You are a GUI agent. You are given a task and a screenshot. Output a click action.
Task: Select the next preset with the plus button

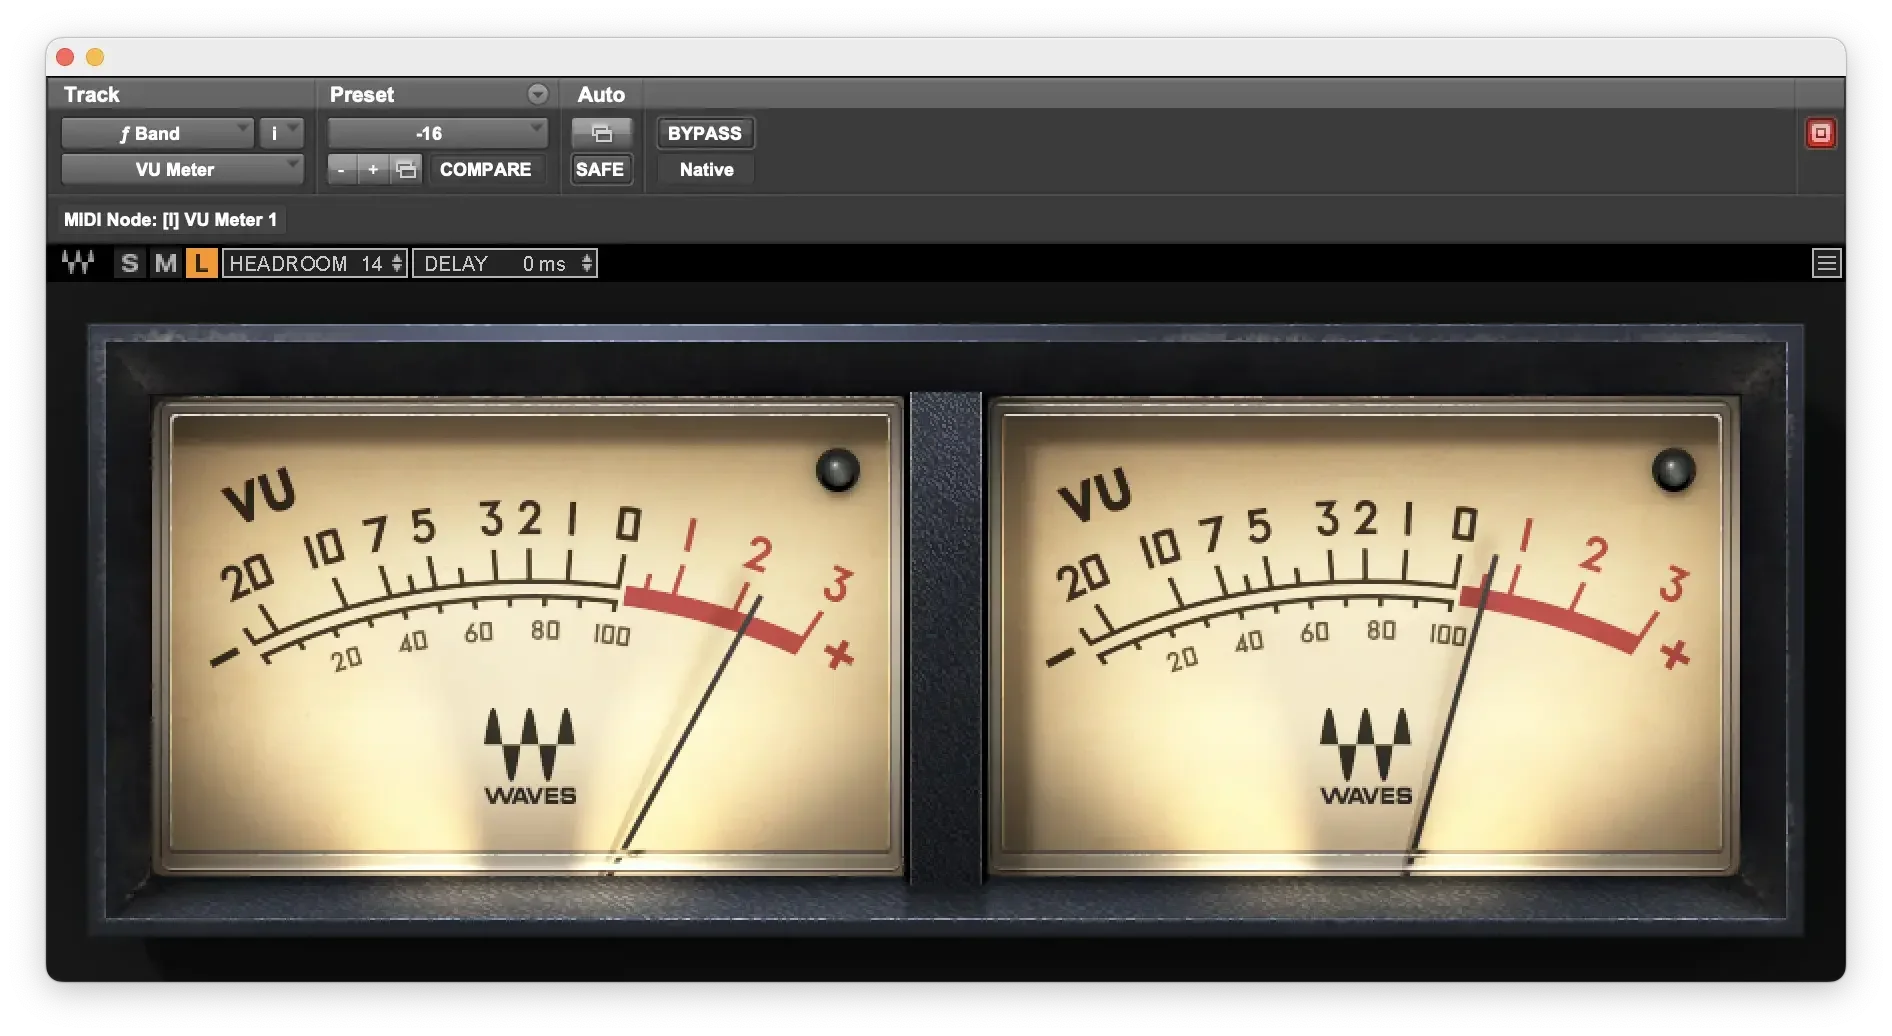click(x=373, y=169)
